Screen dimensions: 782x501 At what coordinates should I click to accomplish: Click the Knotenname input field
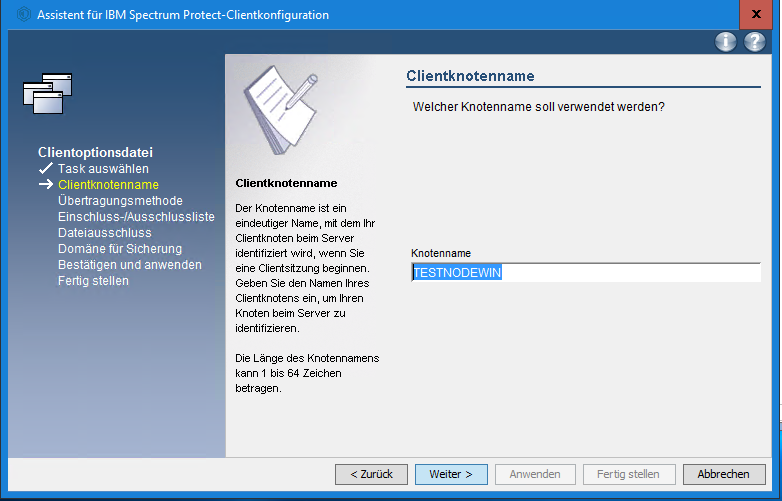tap(586, 273)
